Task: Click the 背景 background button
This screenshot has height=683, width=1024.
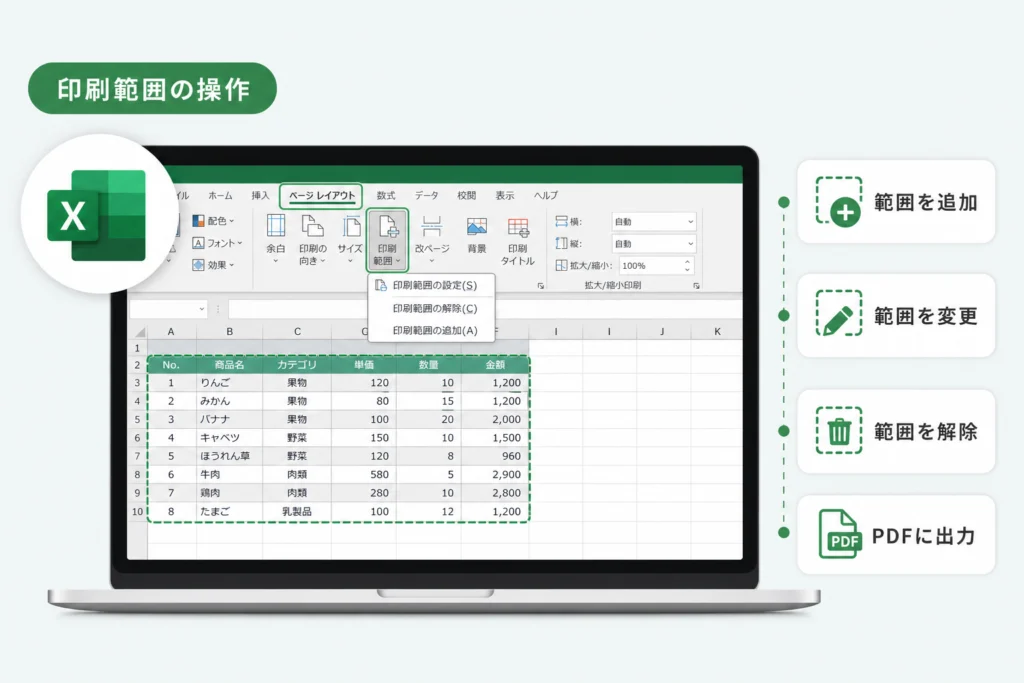Action: click(x=477, y=235)
